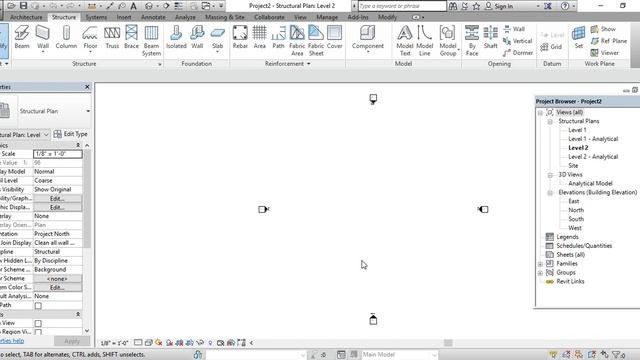The image size is (640, 360).
Task: Switch to the Systems ribbon tab
Action: 96,17
